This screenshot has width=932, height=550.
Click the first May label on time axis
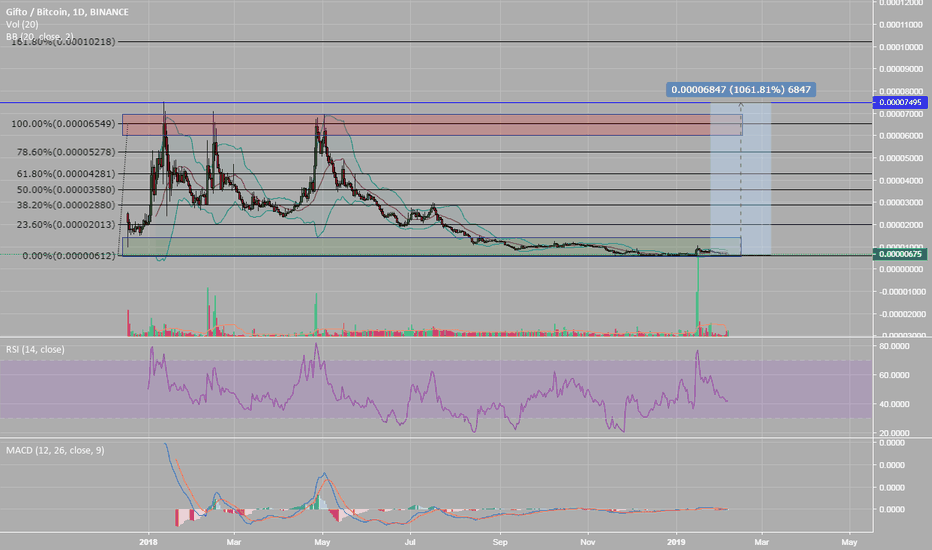coord(322,542)
